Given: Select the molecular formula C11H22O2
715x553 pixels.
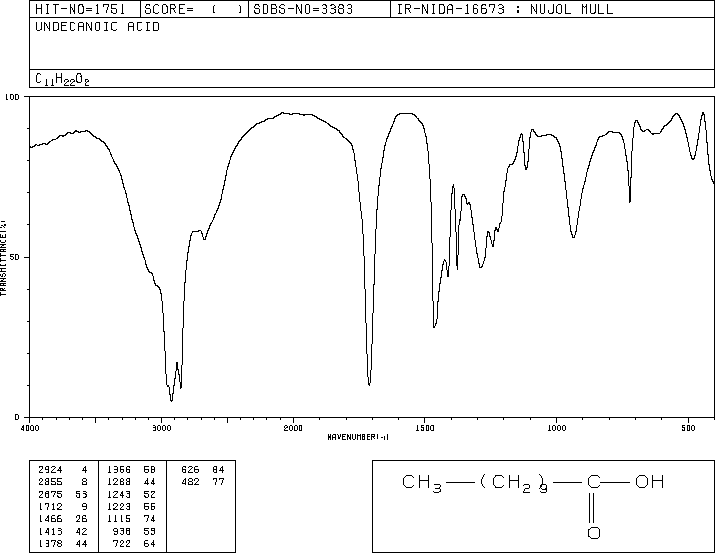Looking at the screenshot, I should pos(62,80).
